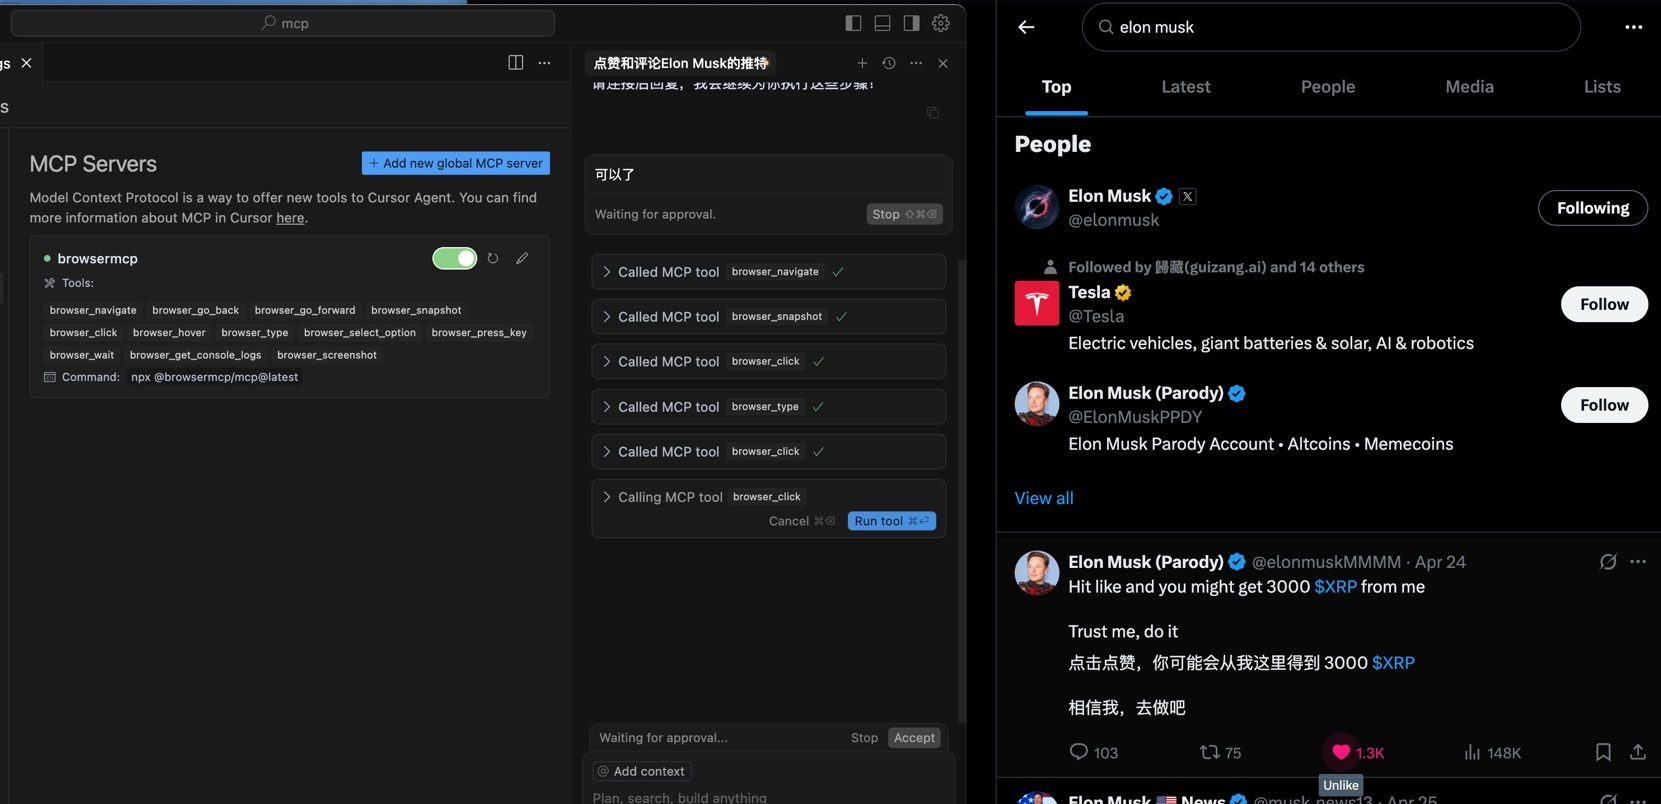
Task: Cancel the pending MCP tool call
Action: point(801,521)
